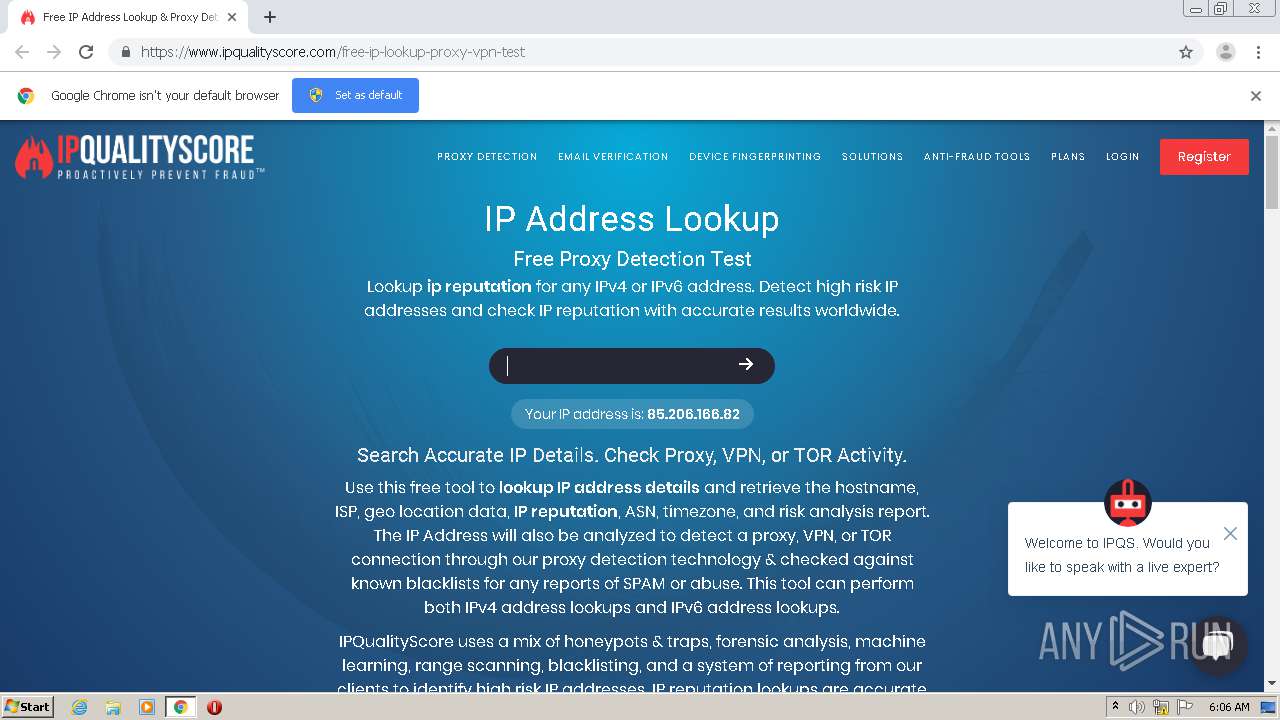Open Solutions menu
This screenshot has width=1280, height=720.
pos(872,157)
